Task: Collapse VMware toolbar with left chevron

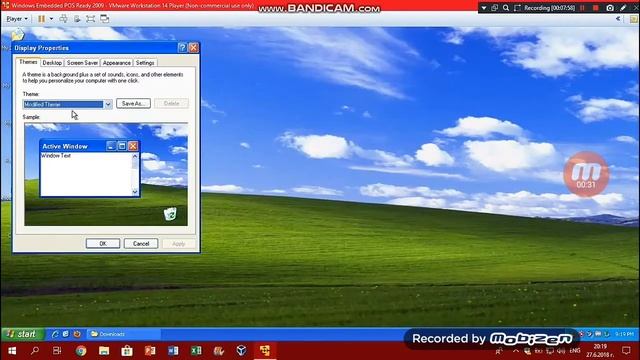Action: point(618,19)
